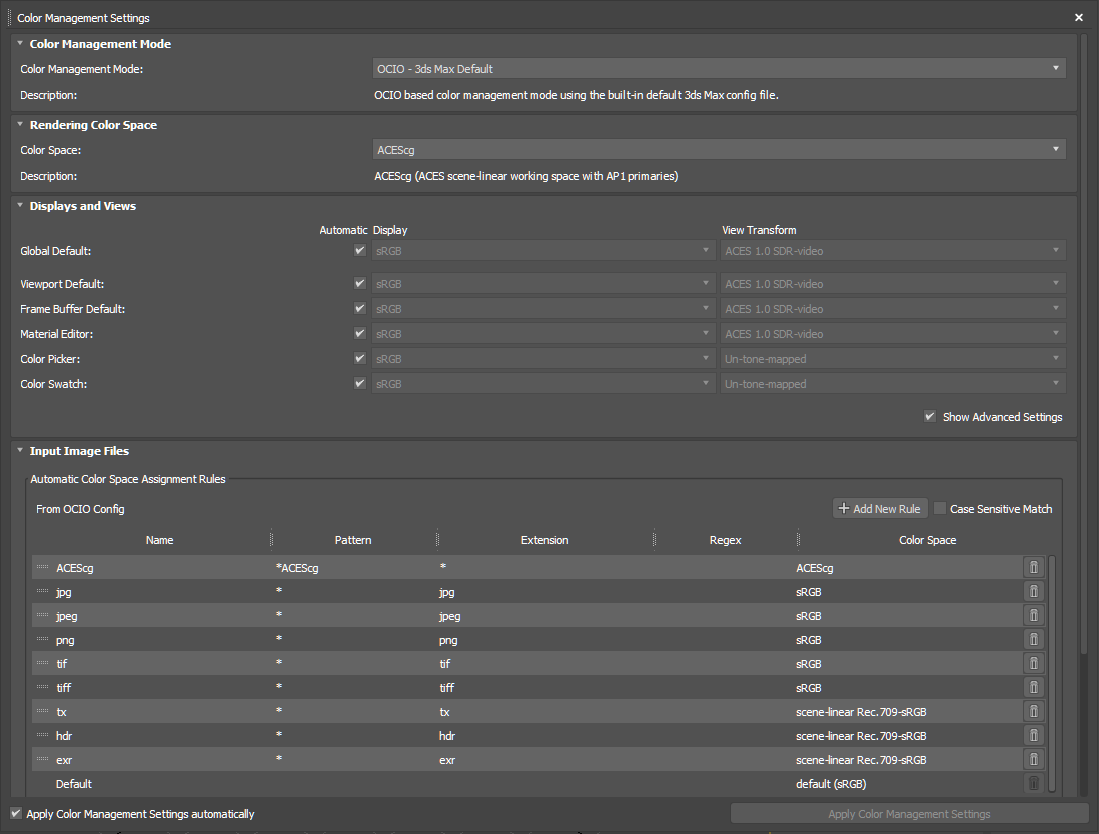
Task: Uncheck Automatic for Global Default
Action: click(360, 250)
